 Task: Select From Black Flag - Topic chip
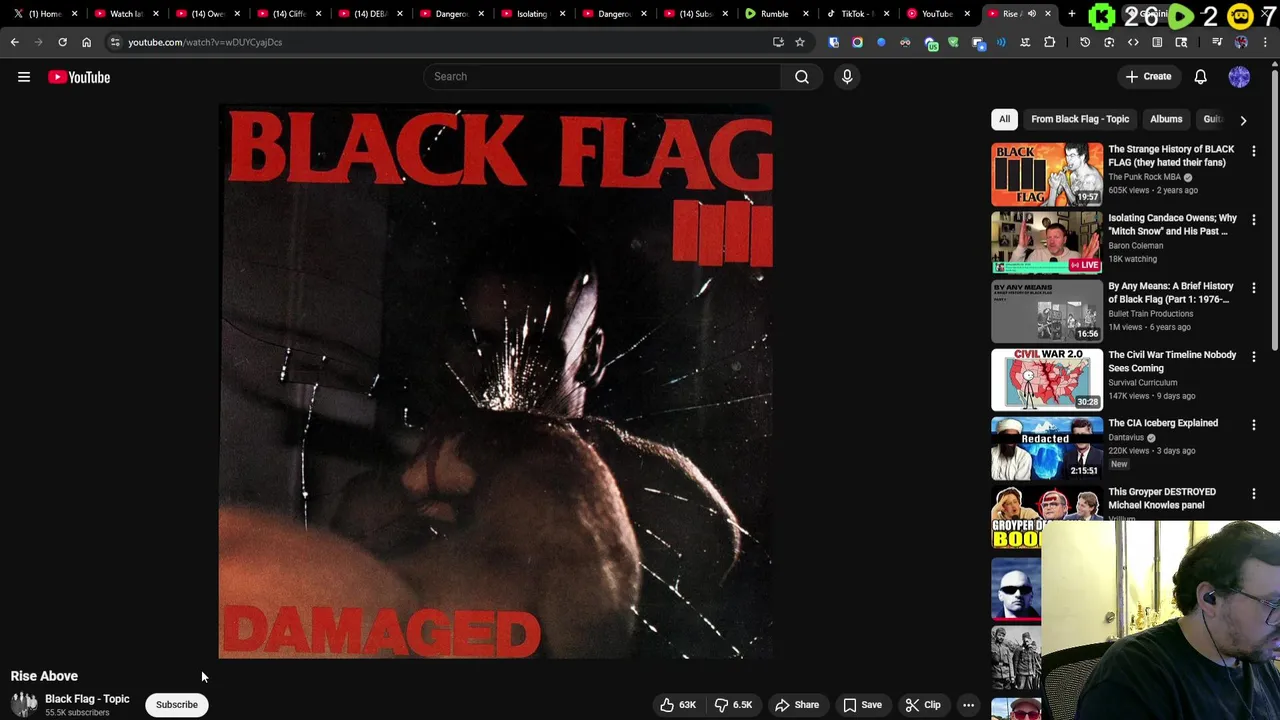click(1080, 119)
